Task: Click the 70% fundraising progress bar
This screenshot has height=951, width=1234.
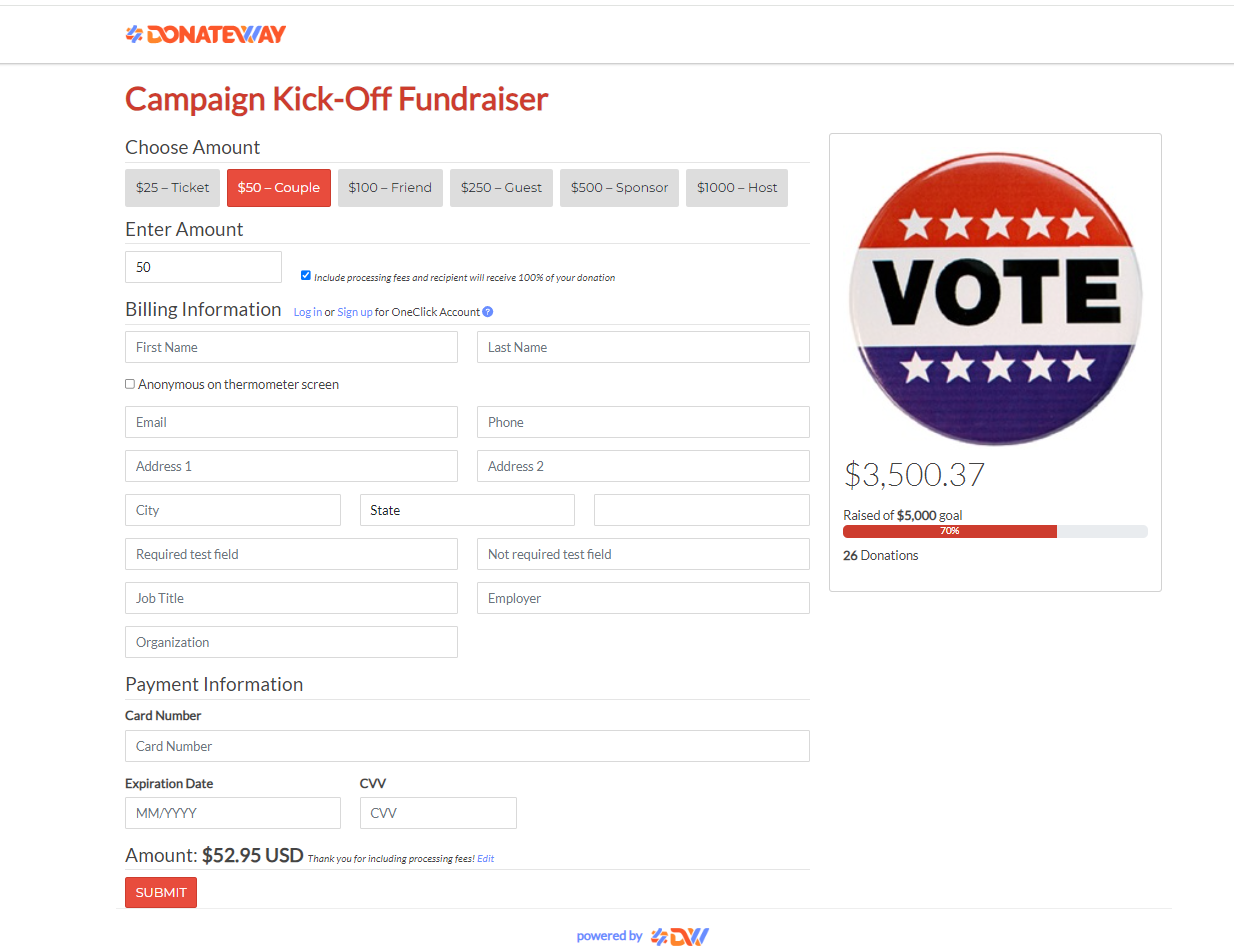Action: (x=995, y=531)
